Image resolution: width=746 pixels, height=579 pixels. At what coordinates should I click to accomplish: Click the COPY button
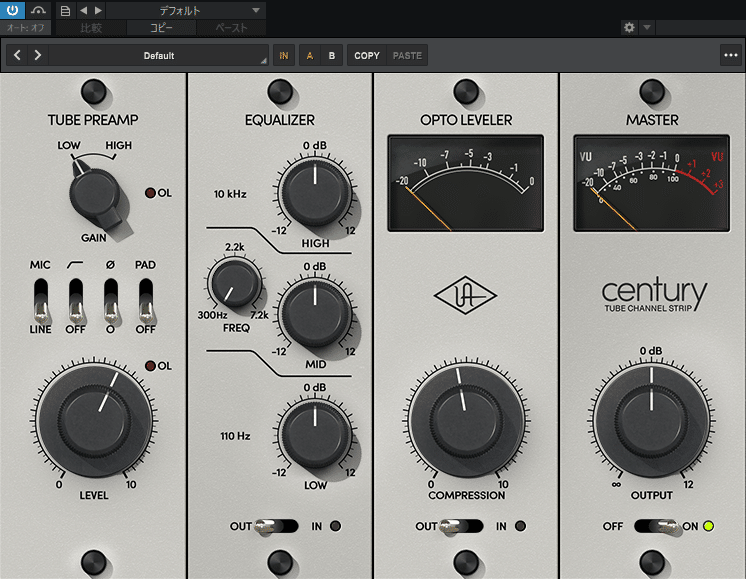(367, 56)
